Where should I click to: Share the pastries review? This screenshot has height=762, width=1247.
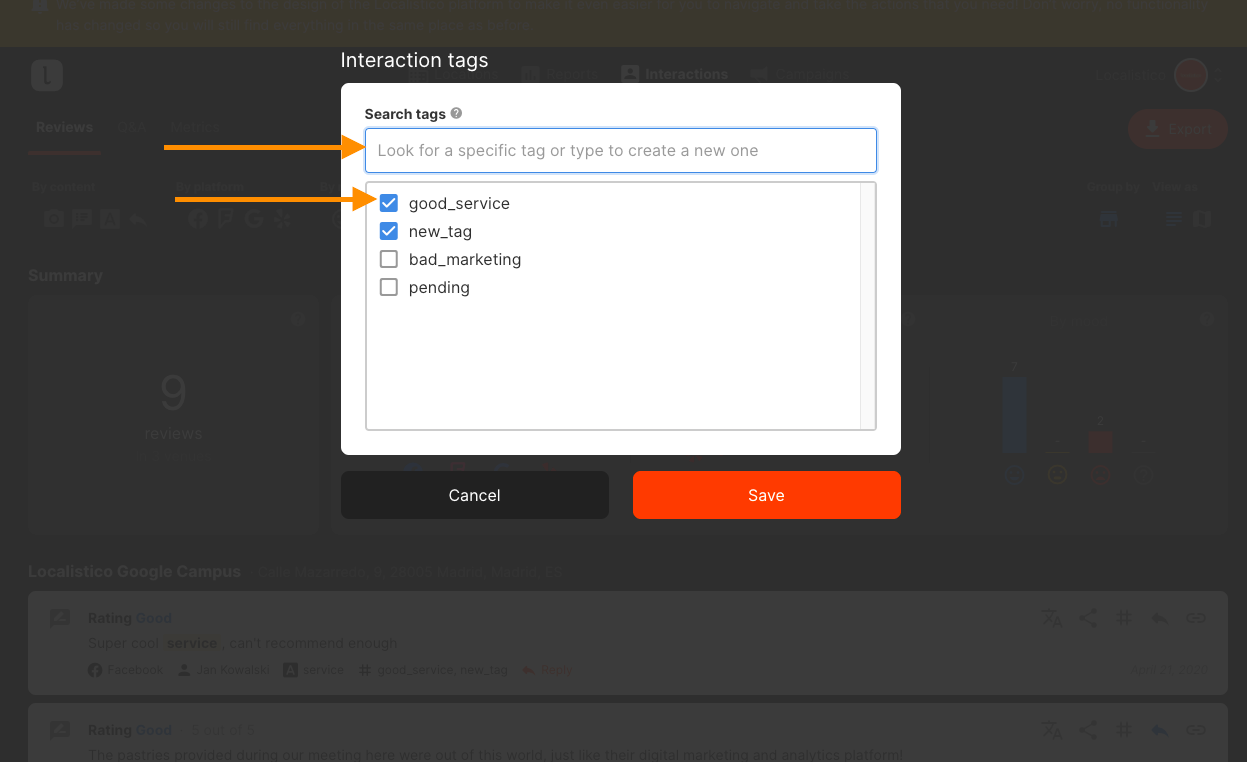(1088, 730)
